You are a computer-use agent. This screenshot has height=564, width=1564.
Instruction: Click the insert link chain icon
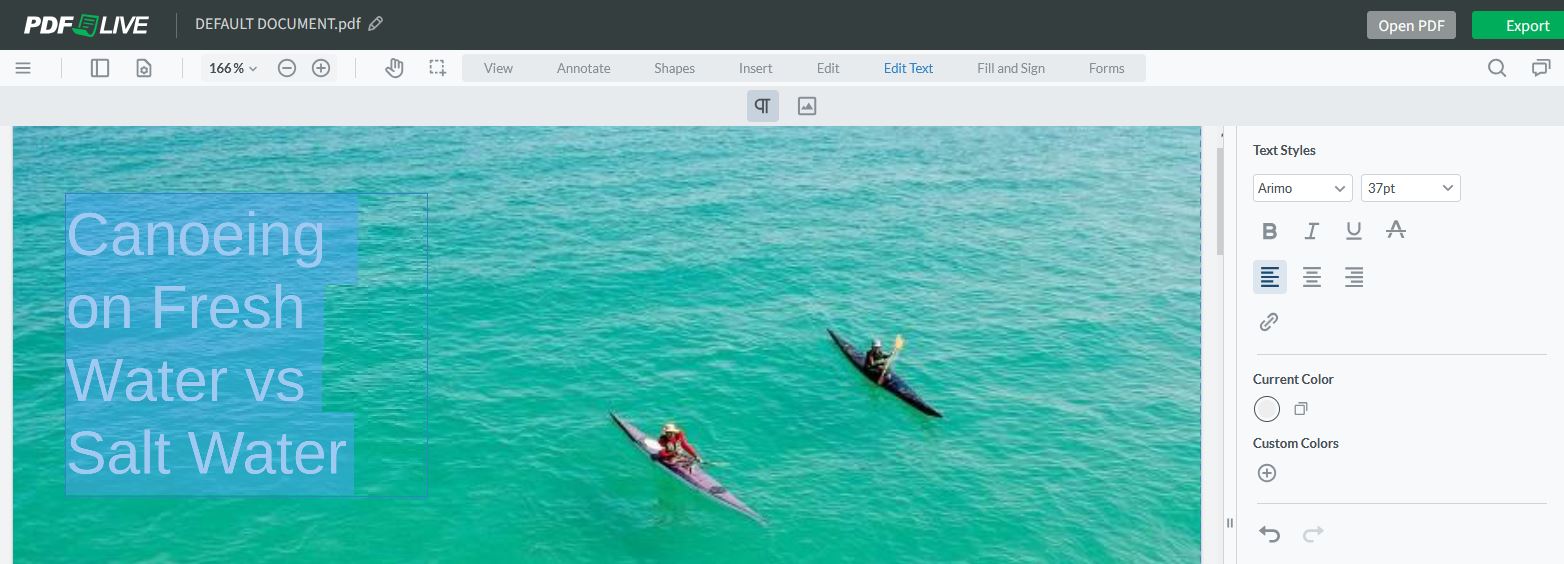click(x=1269, y=322)
